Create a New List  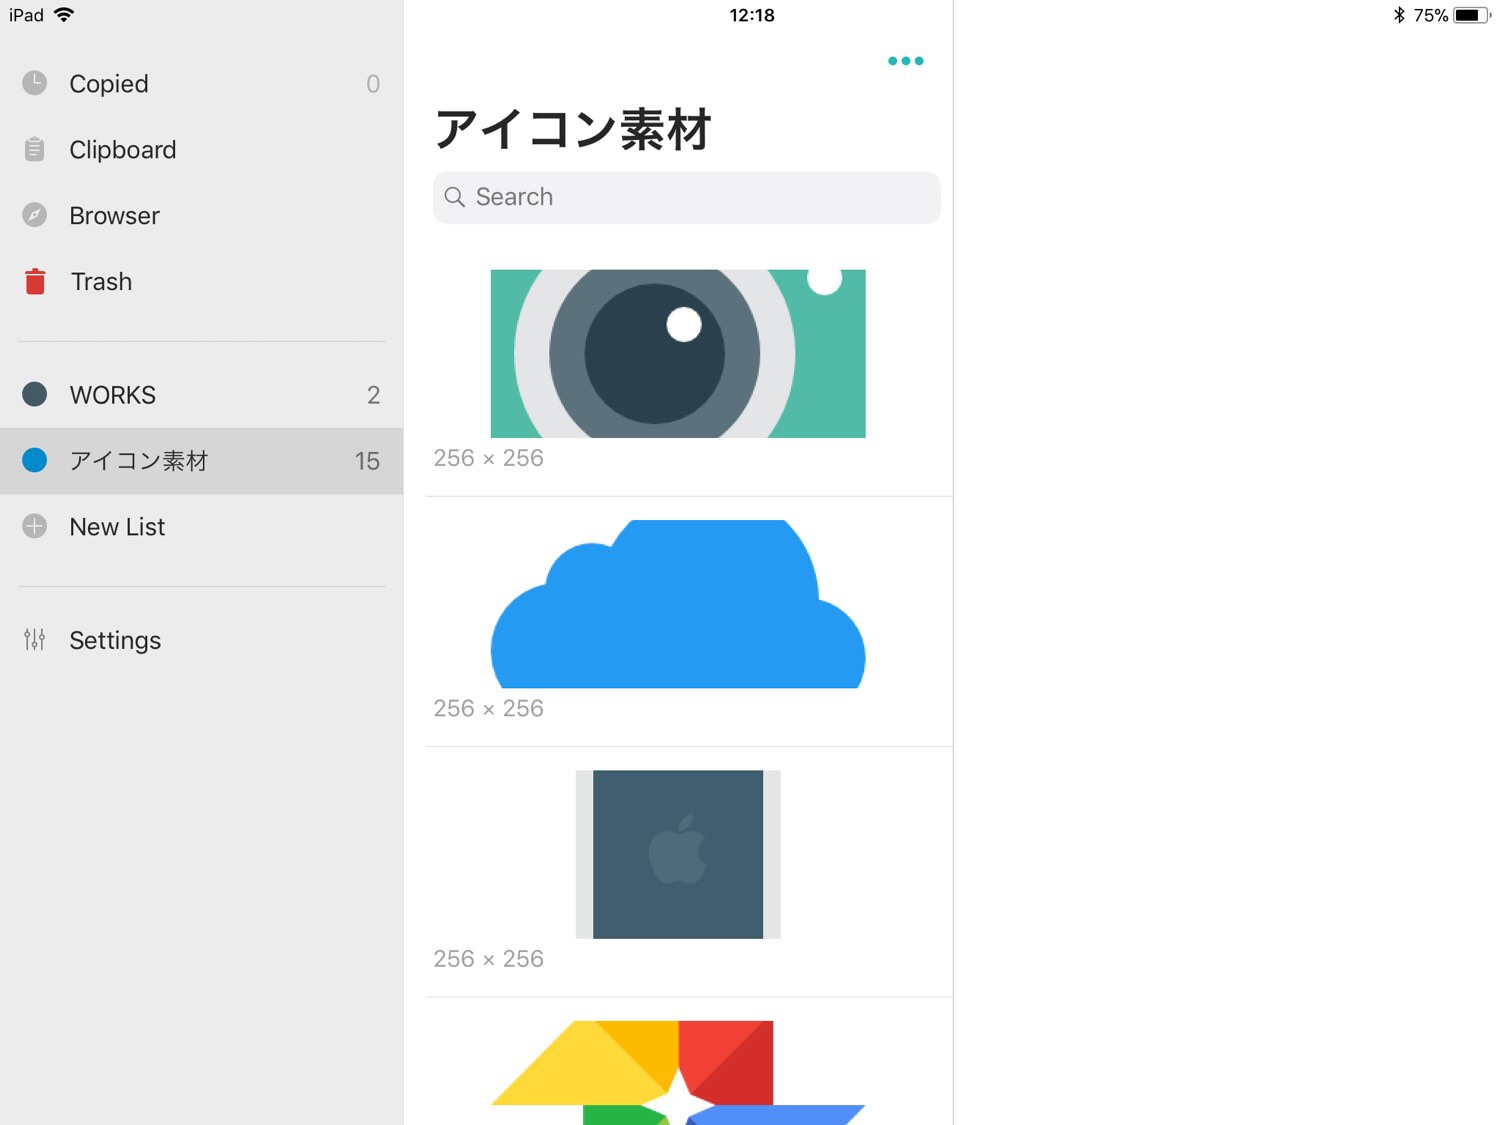[x=201, y=526]
